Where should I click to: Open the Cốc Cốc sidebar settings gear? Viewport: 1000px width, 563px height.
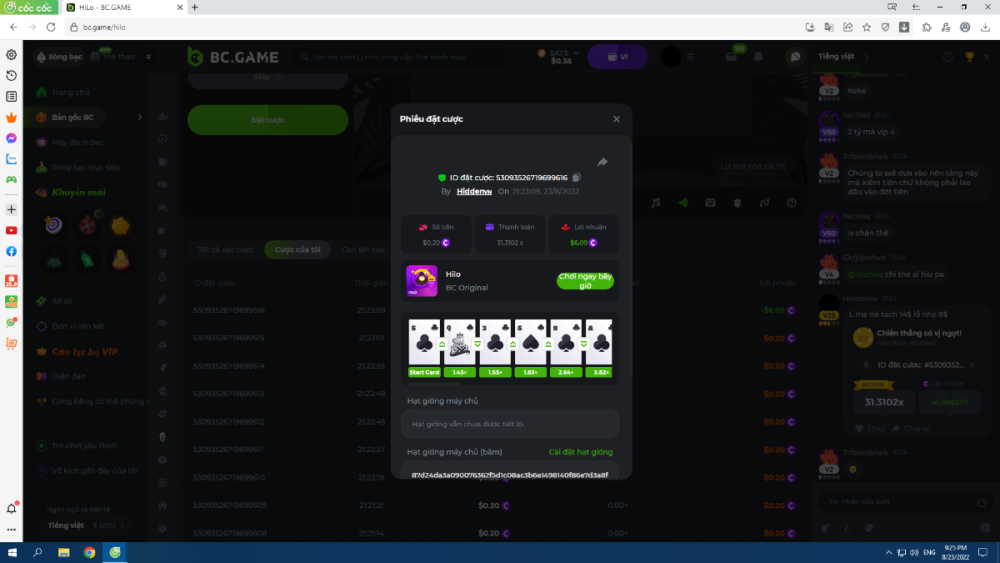(11, 55)
